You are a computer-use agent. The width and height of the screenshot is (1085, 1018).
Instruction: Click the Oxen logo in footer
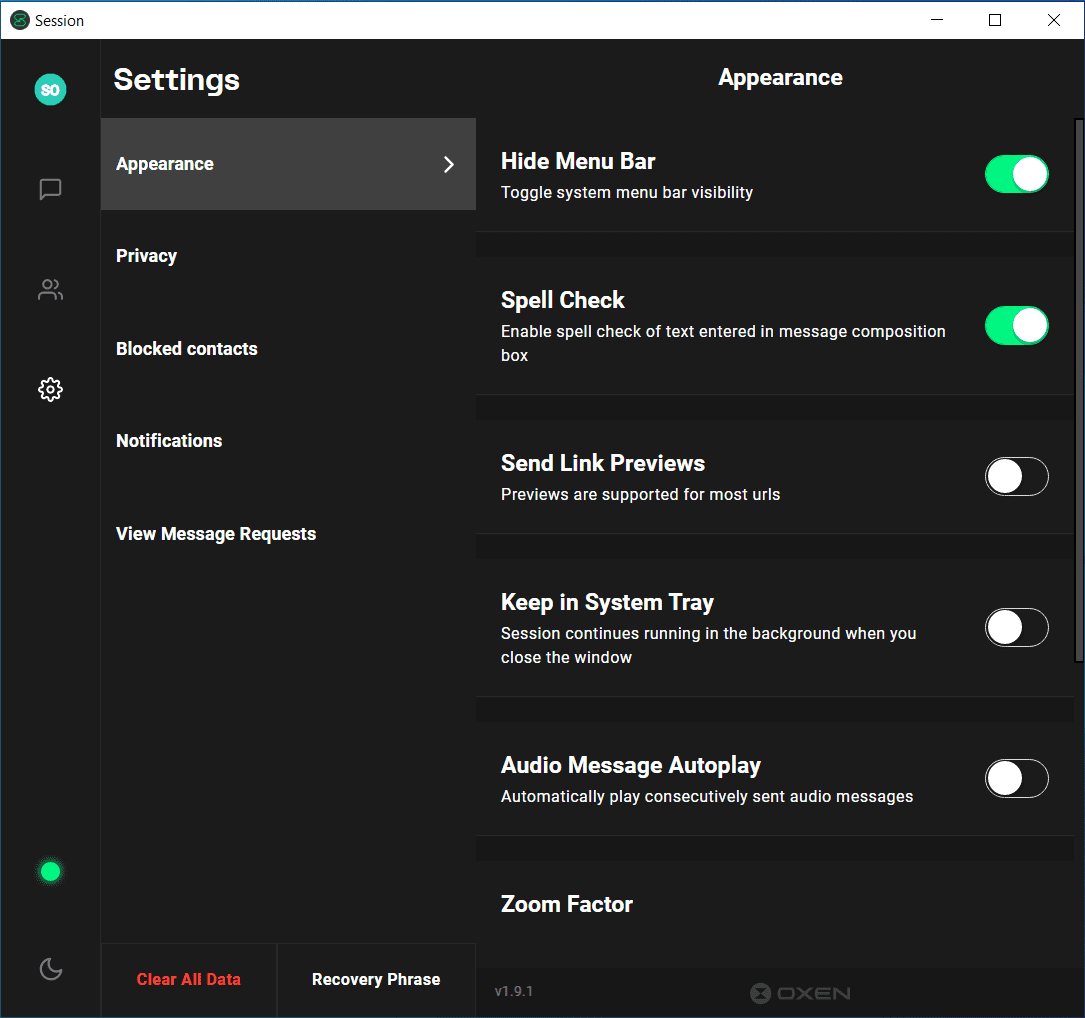800,993
